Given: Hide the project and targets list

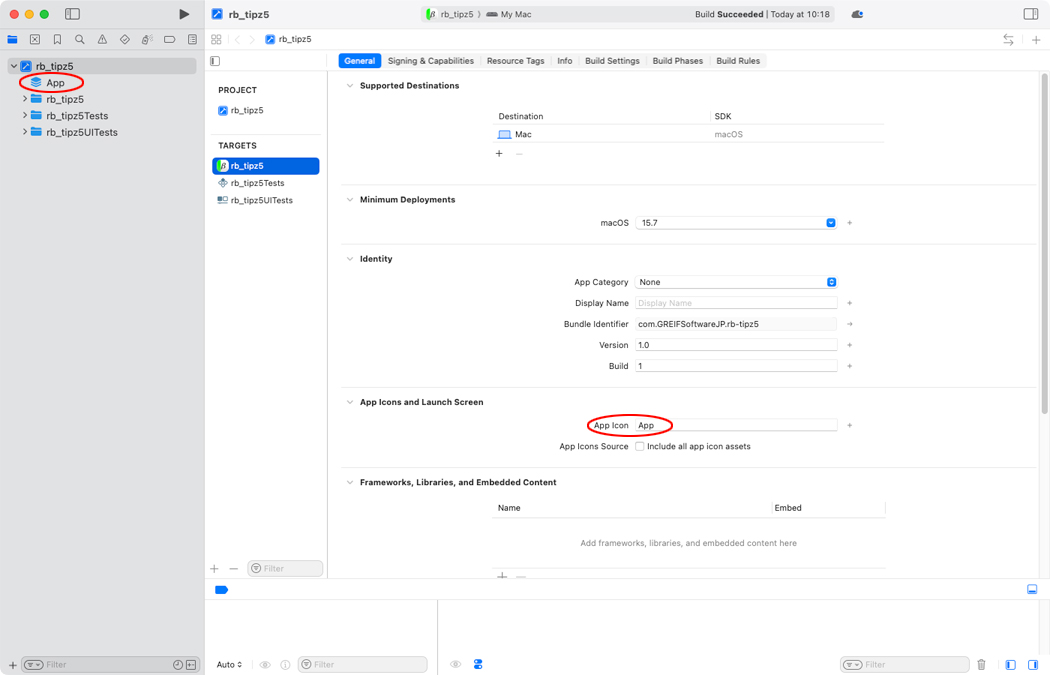Looking at the screenshot, I should tap(215, 61).
